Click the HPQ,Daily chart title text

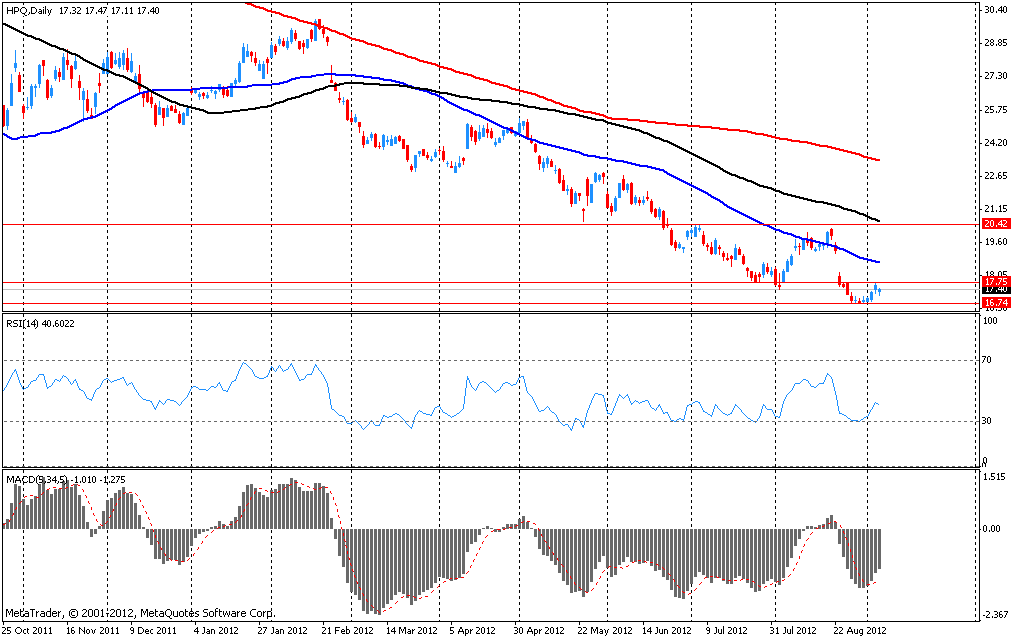26,9
